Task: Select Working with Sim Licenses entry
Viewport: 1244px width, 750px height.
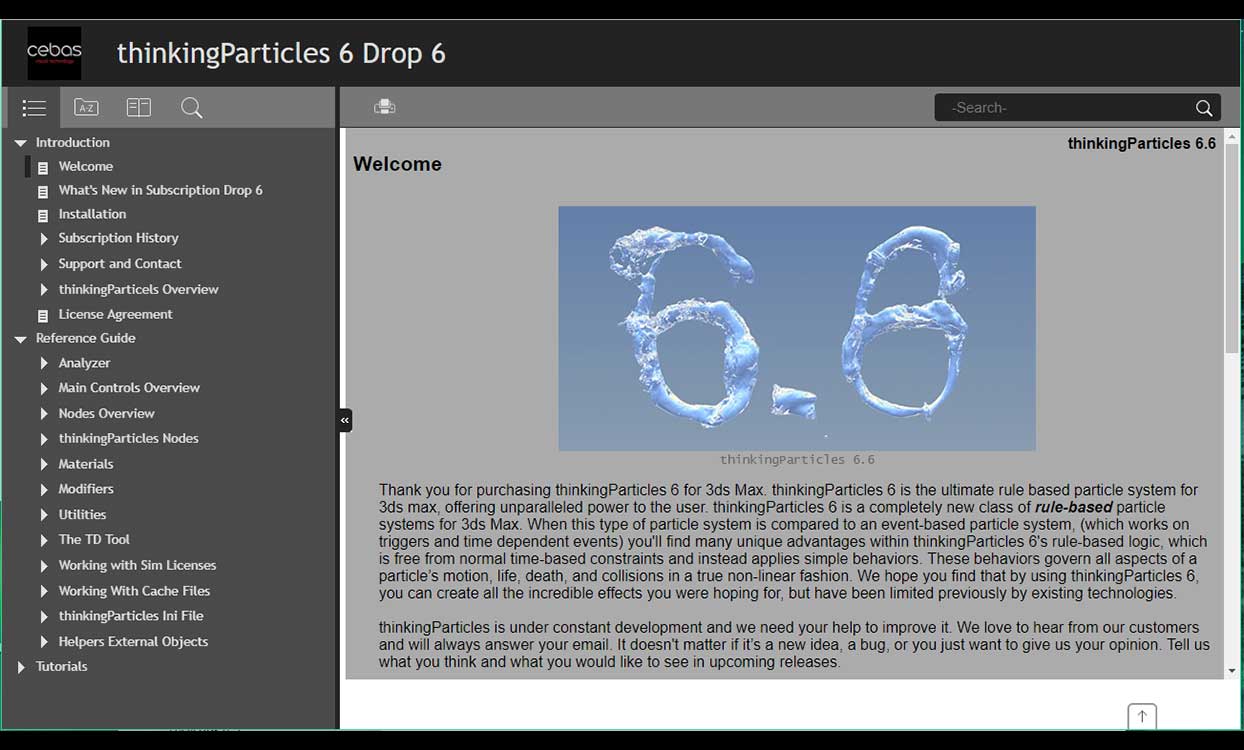Action: point(137,565)
